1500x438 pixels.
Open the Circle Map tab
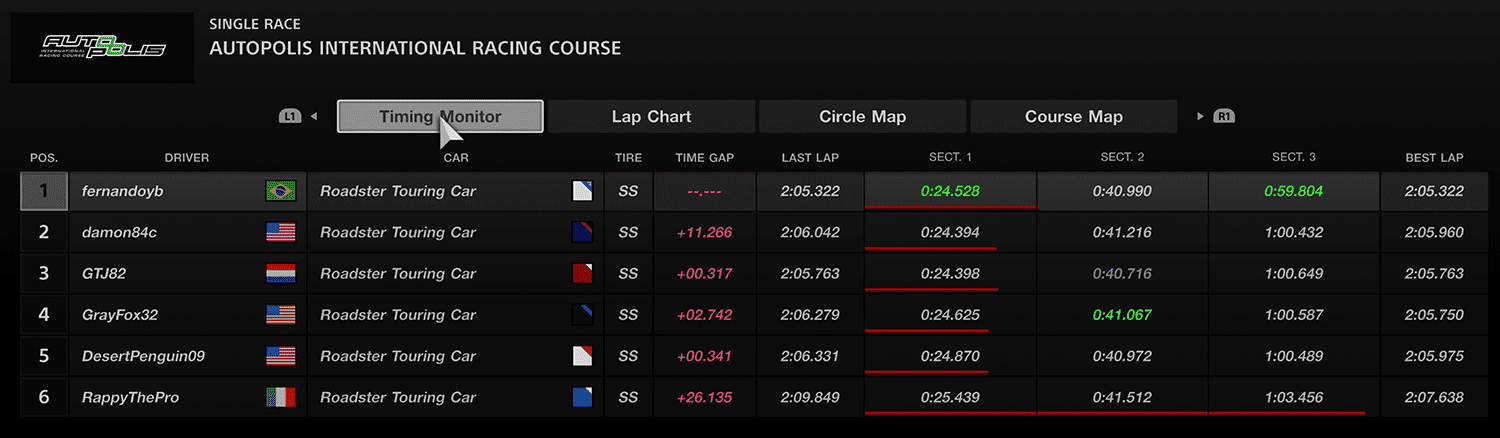(862, 117)
